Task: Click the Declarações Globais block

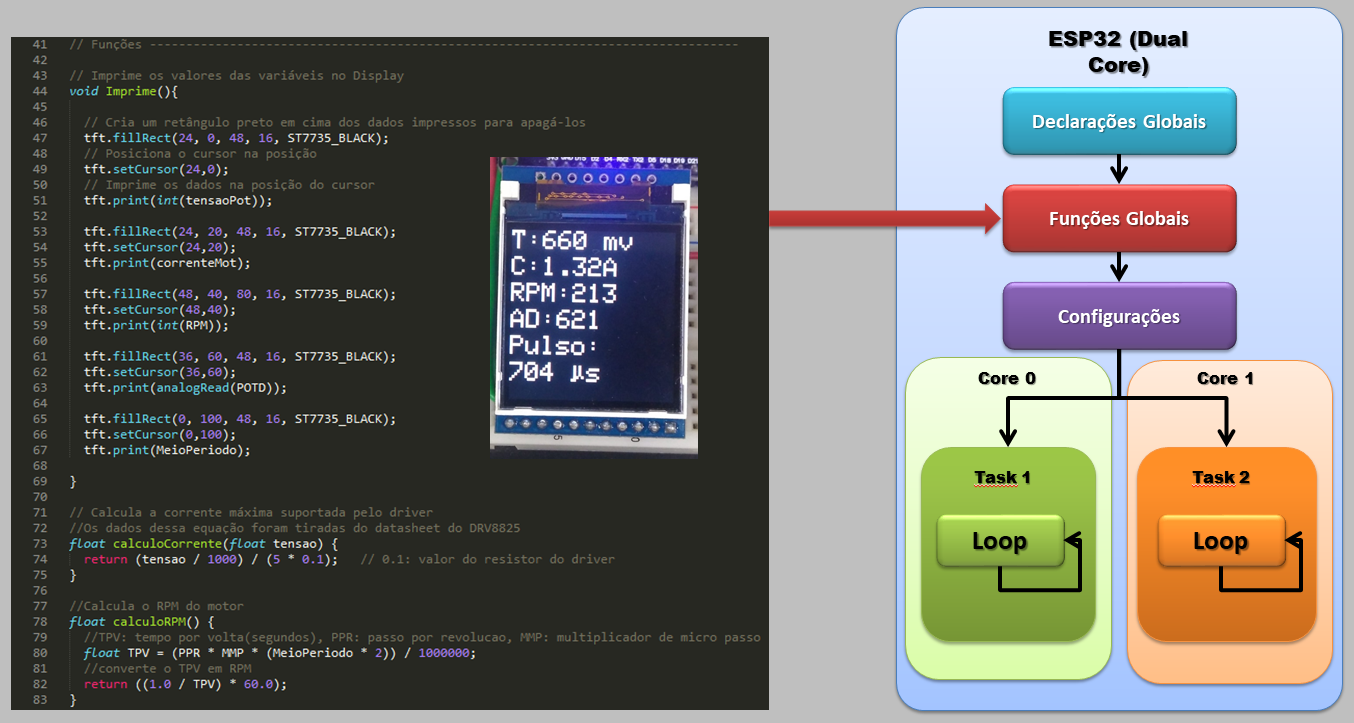Action: pyautogui.click(x=1118, y=122)
